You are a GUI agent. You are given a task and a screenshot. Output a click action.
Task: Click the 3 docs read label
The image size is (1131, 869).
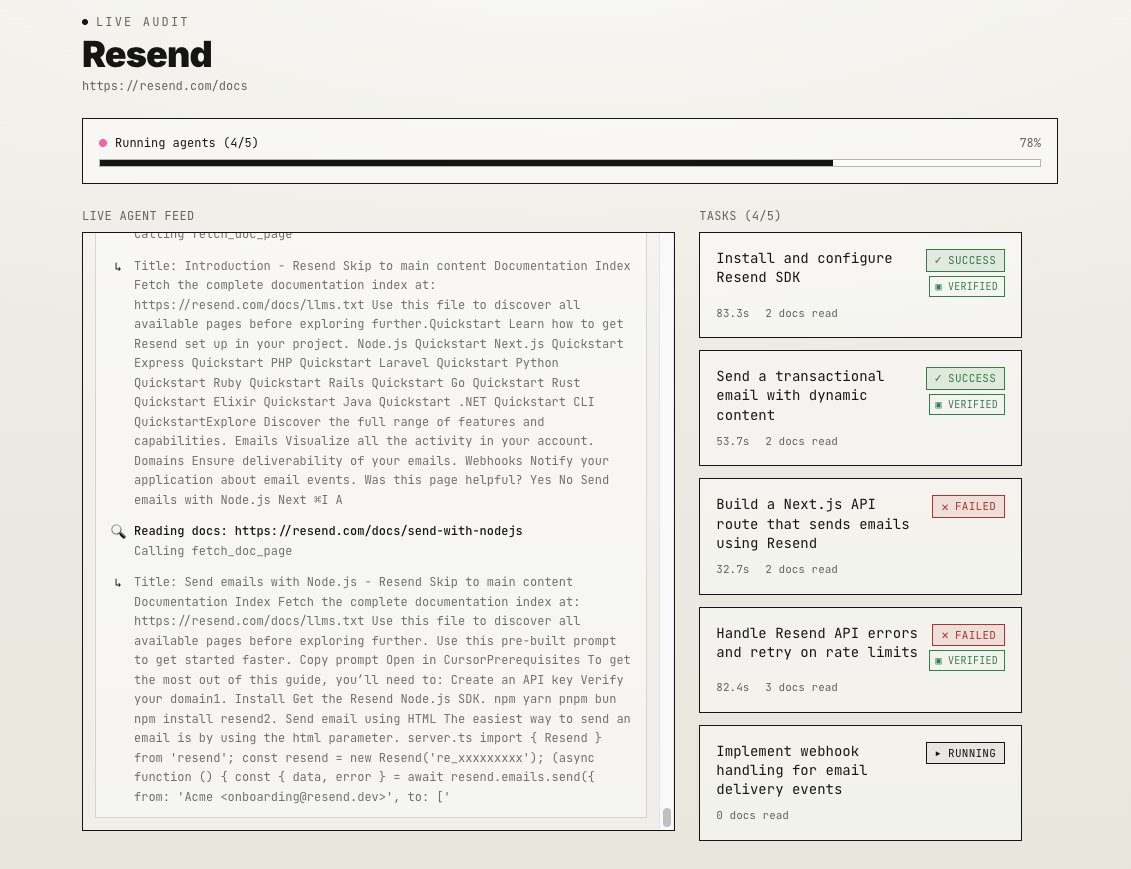pyautogui.click(x=801, y=688)
